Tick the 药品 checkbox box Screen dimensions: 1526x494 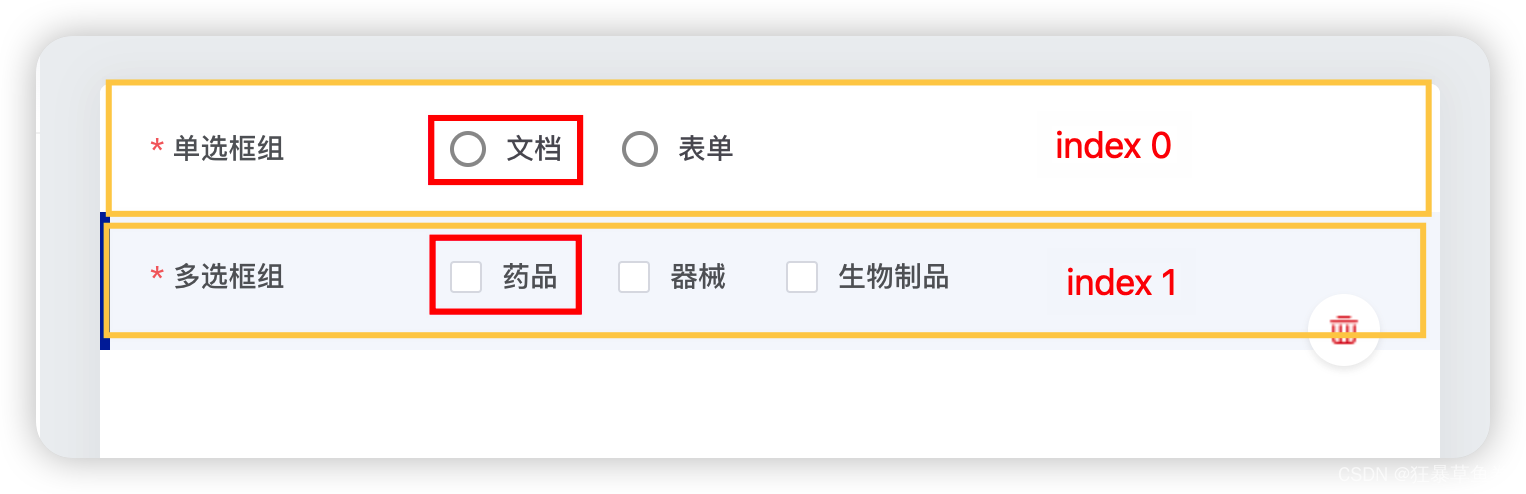coord(466,277)
